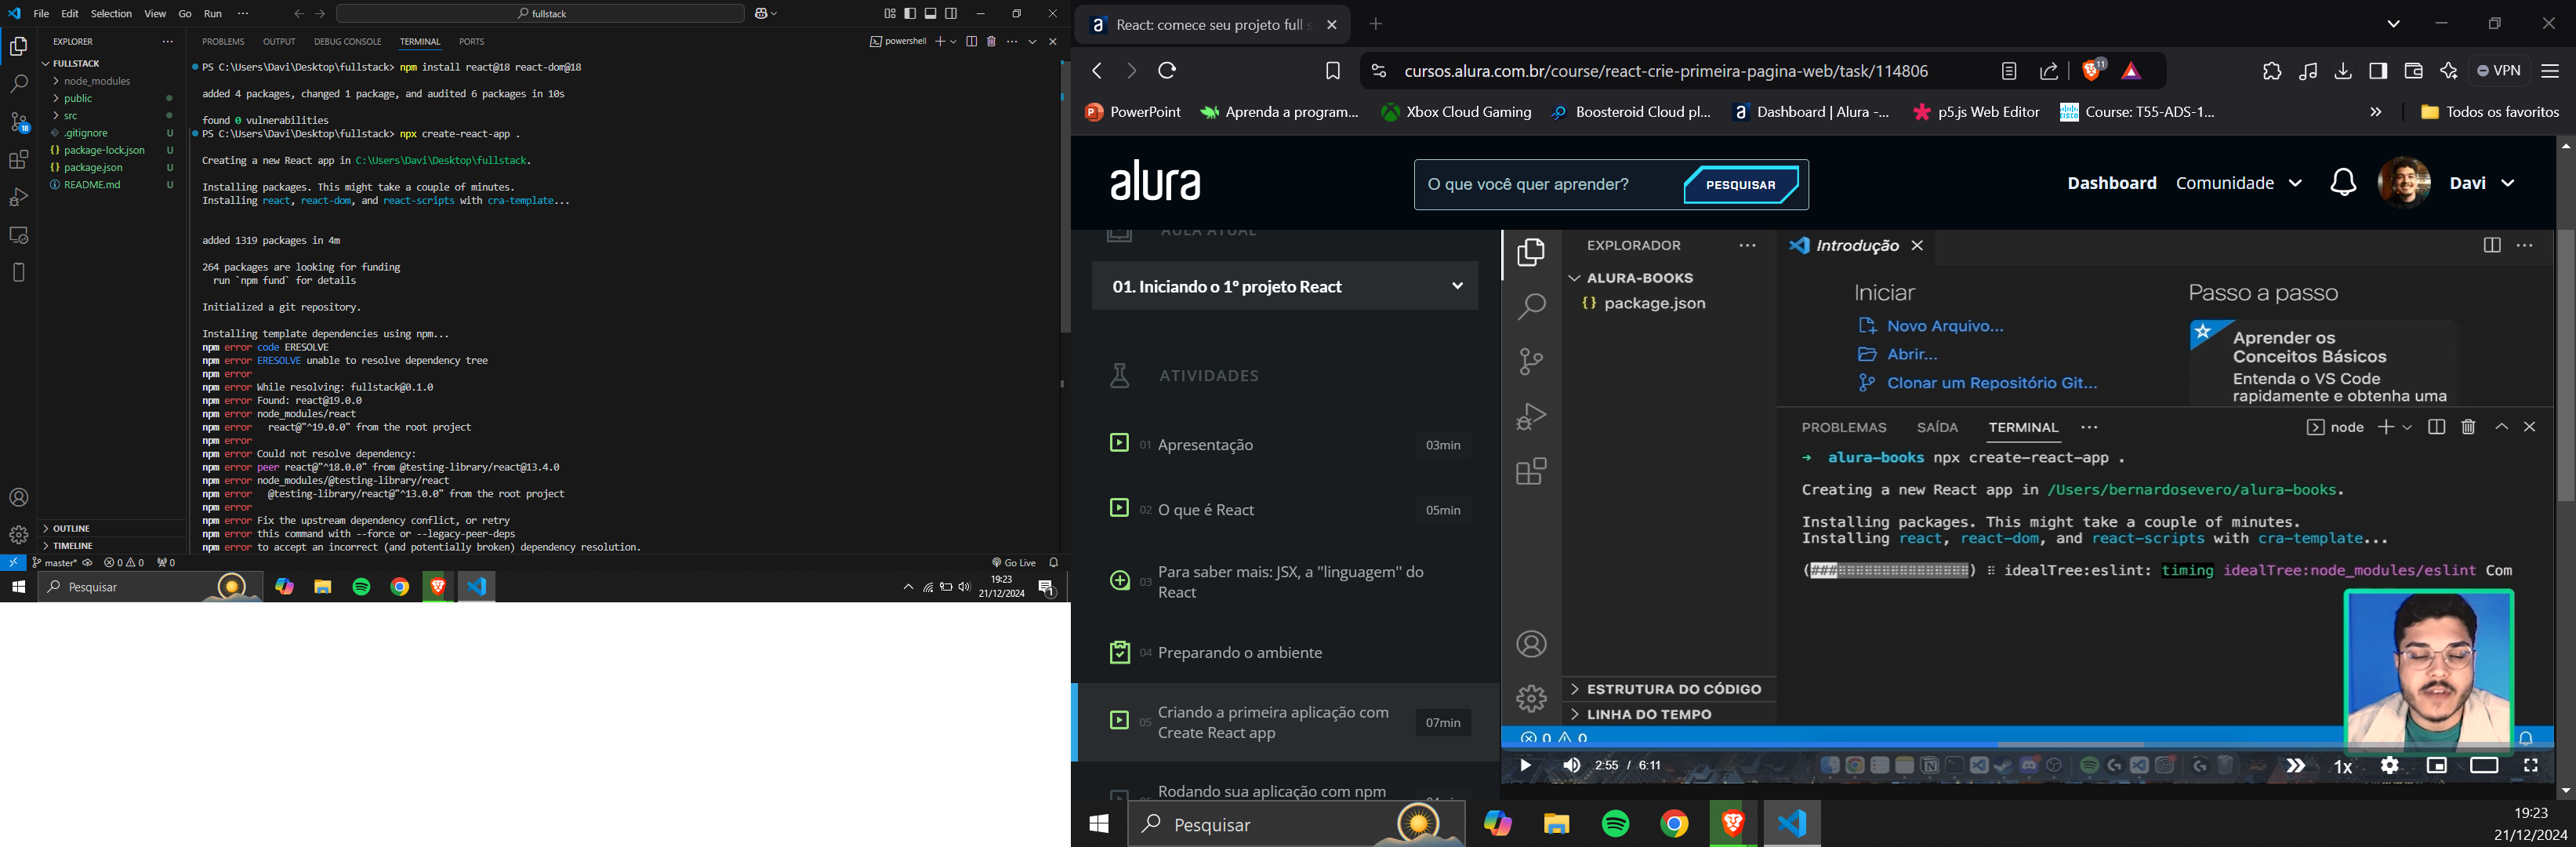Toggle Brave reader mode icon in address bar
This screenshot has width=2576, height=847.
[x=2009, y=71]
